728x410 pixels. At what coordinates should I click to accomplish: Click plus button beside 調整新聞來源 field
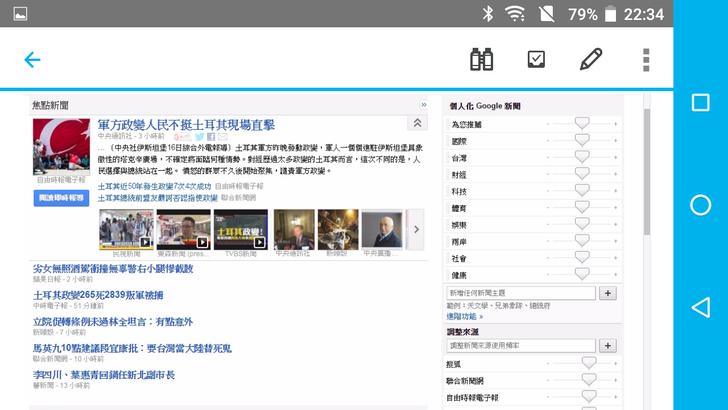pyautogui.click(x=608, y=346)
